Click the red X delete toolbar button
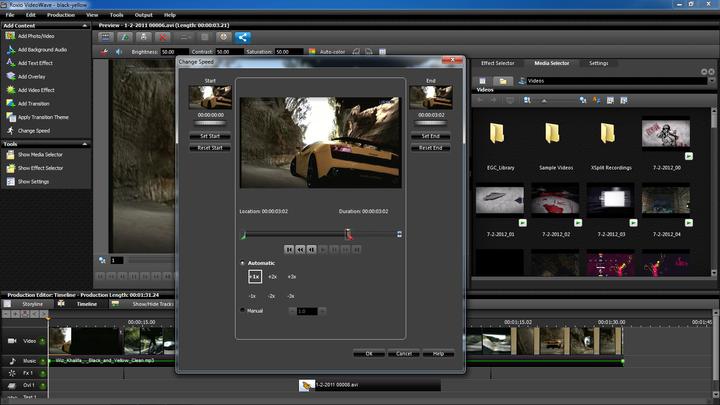 tap(163, 37)
